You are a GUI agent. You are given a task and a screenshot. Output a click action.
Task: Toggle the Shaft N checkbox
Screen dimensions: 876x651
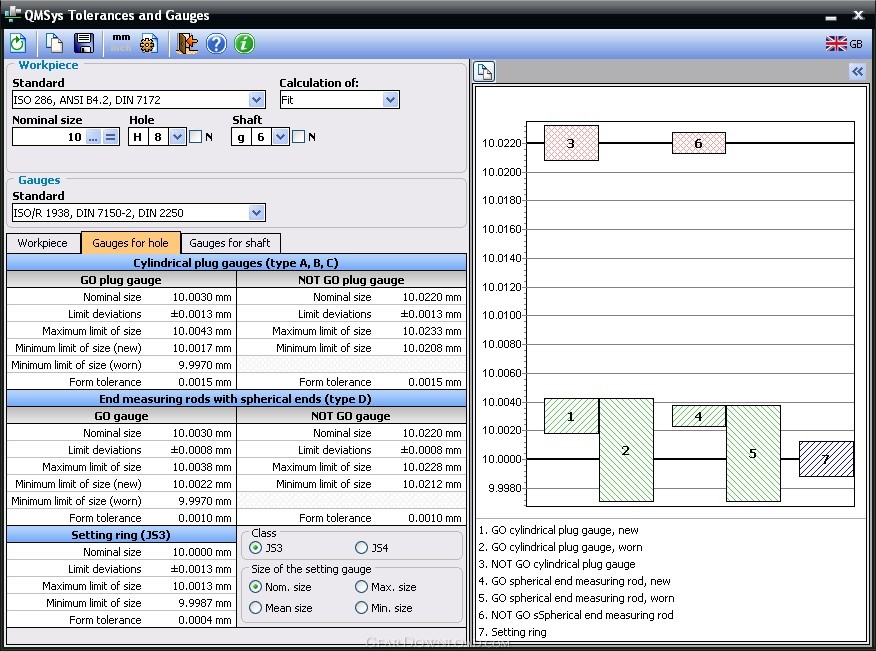click(x=298, y=137)
